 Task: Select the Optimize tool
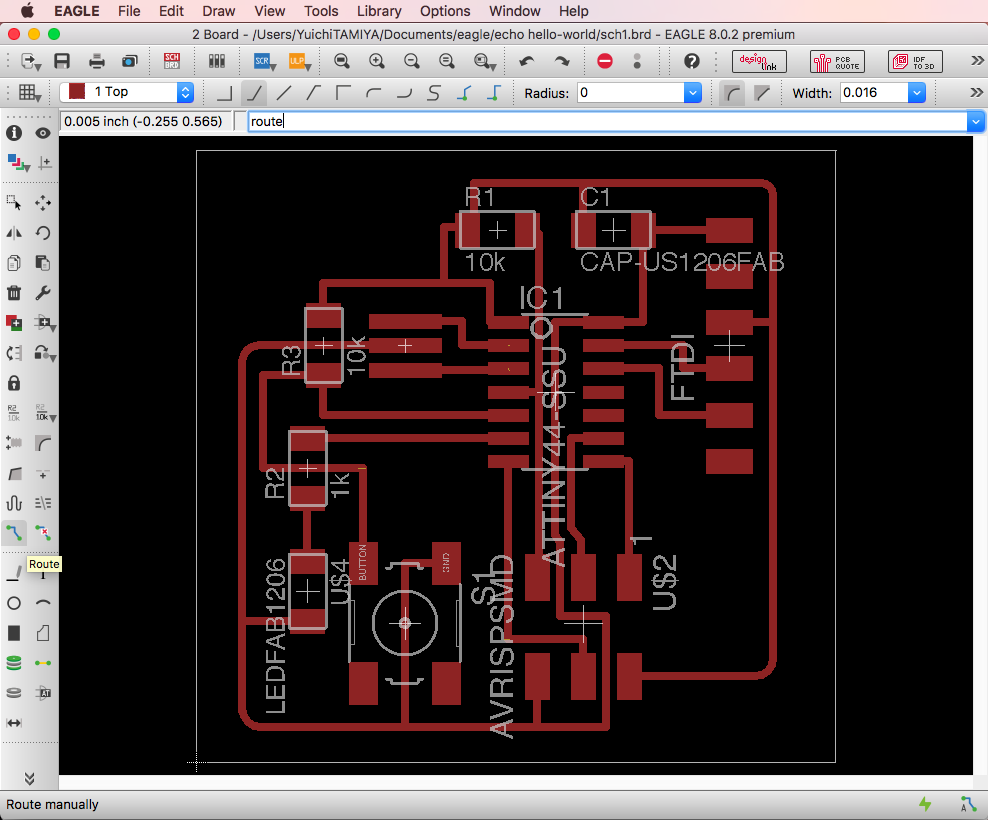pos(43,503)
